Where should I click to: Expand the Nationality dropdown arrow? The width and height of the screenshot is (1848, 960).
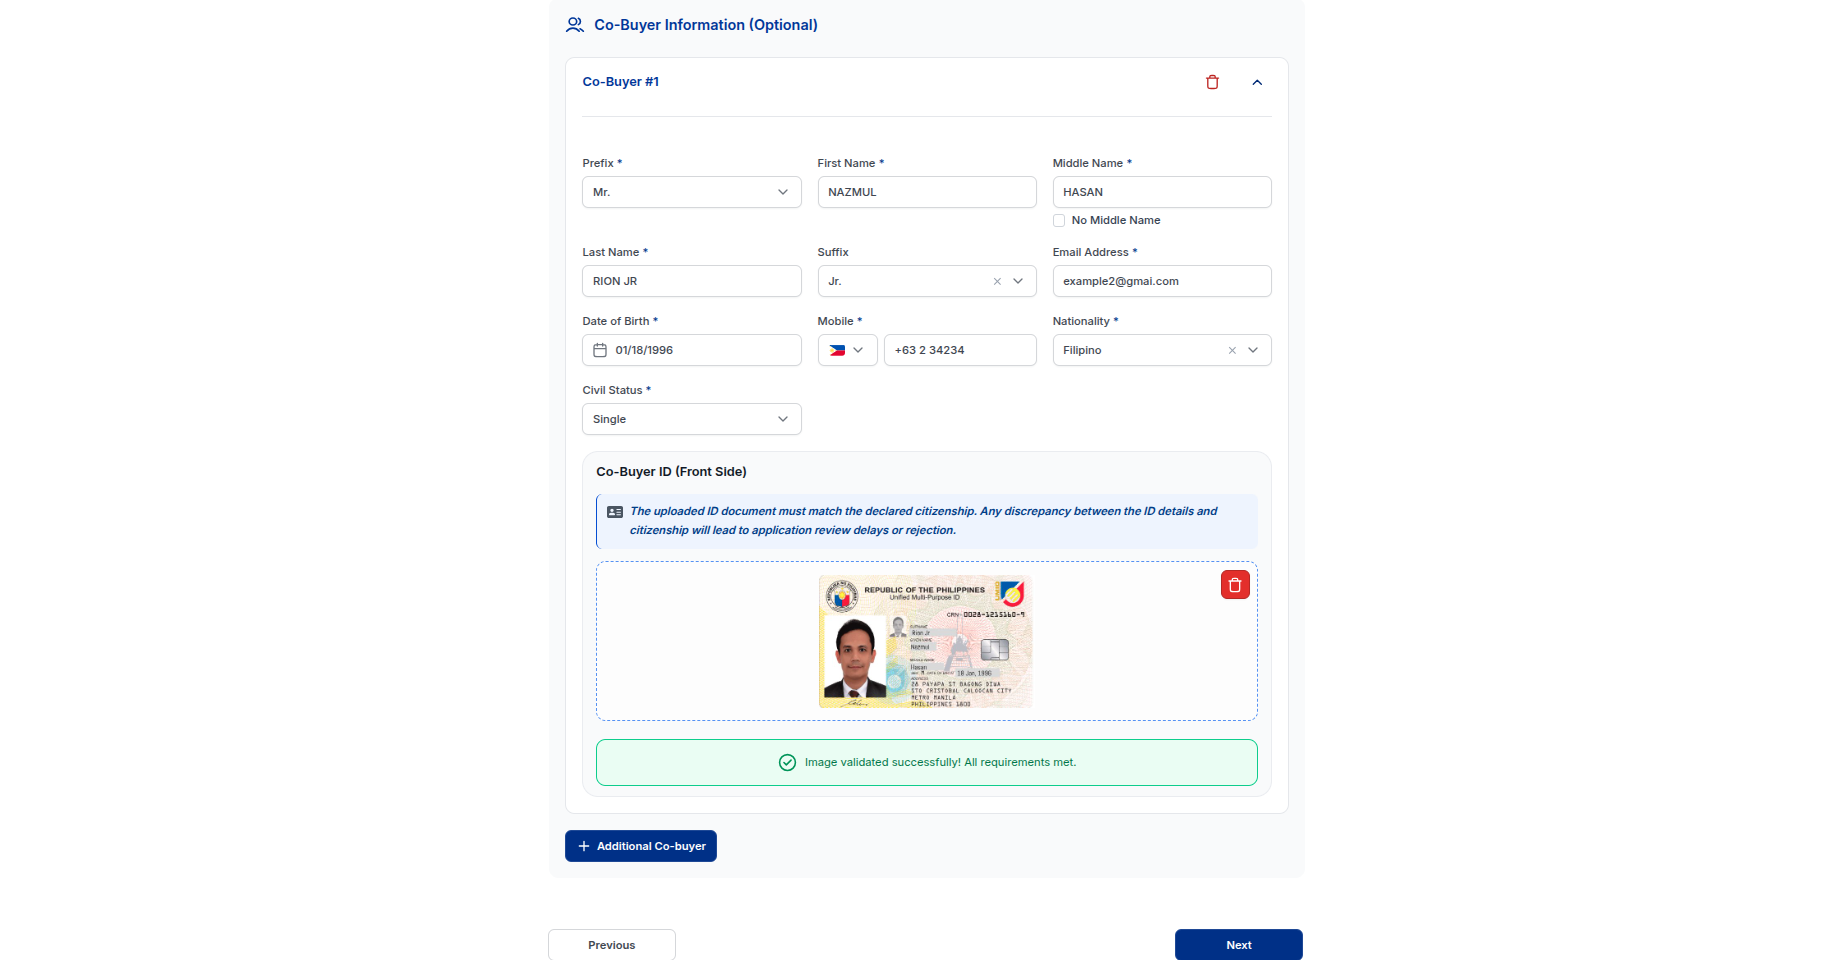pos(1253,350)
